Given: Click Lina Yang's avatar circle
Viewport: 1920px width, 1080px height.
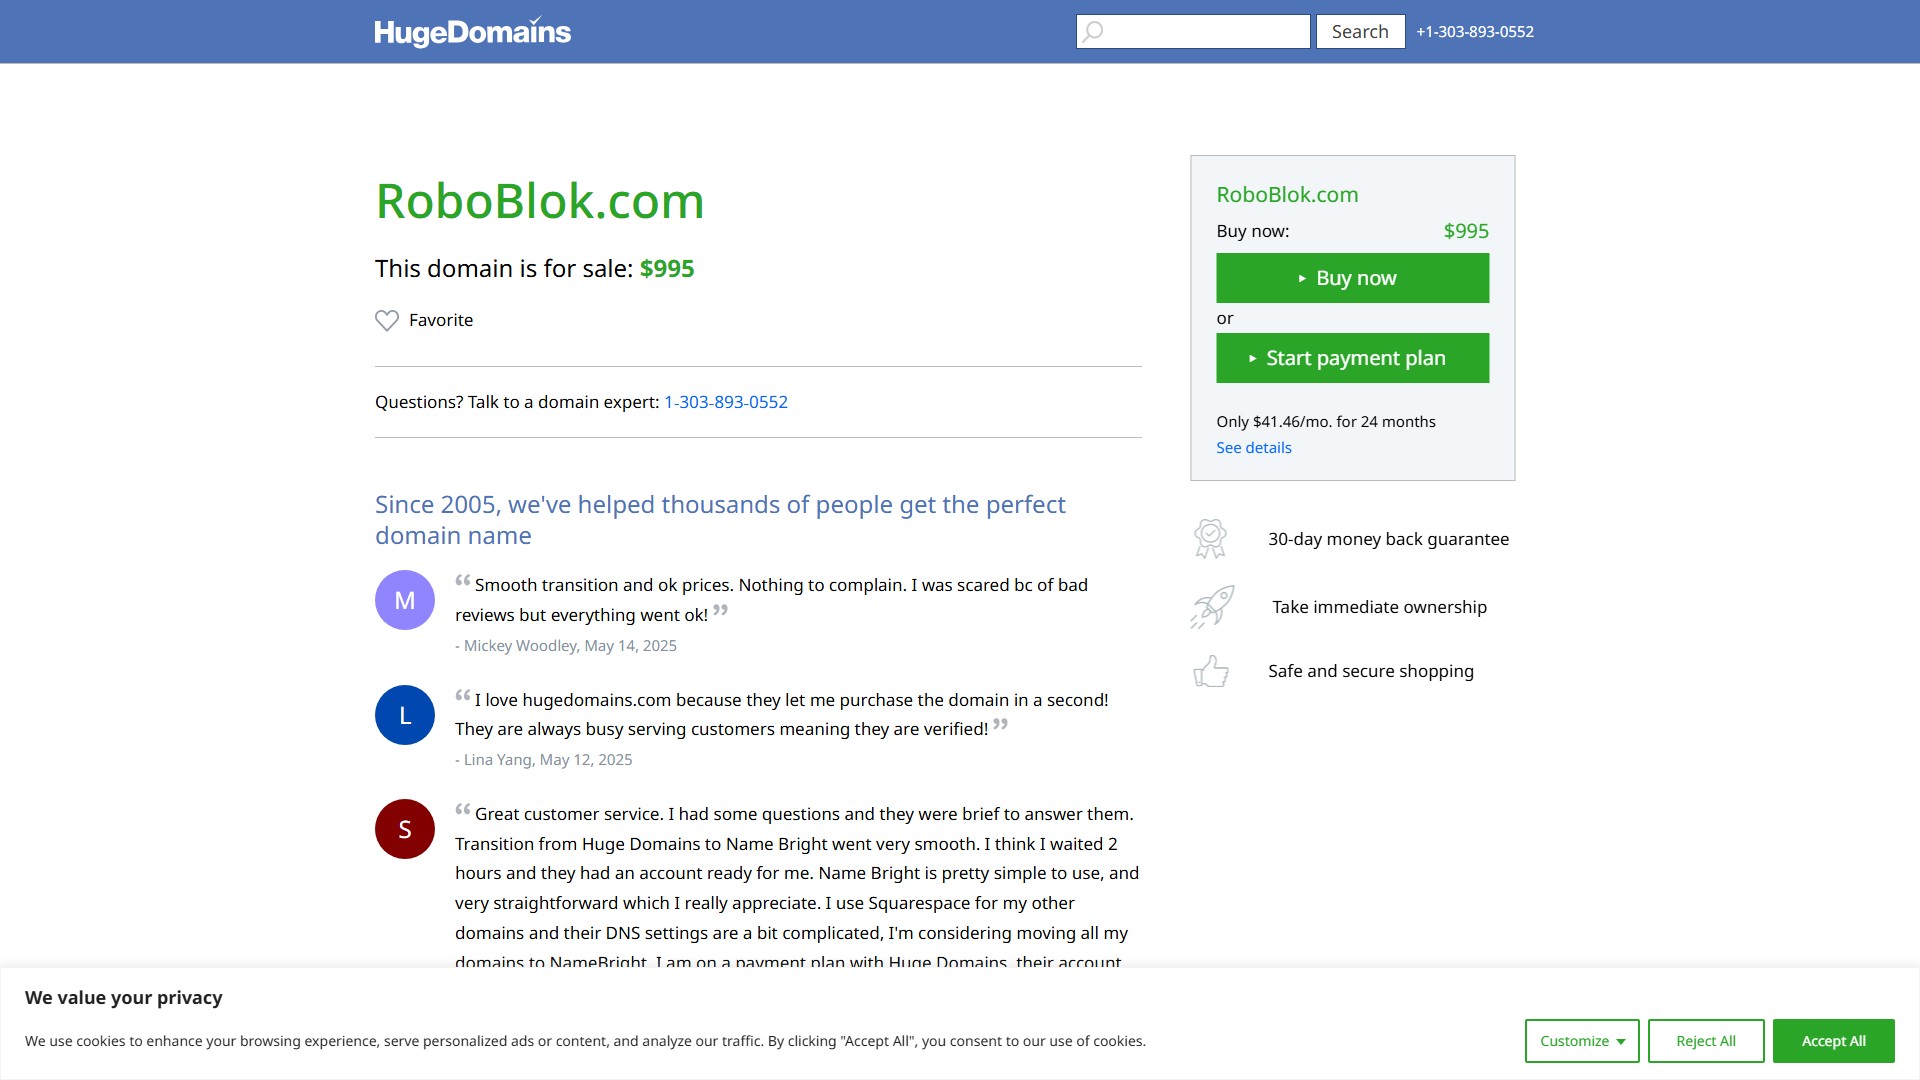Looking at the screenshot, I should 404,714.
